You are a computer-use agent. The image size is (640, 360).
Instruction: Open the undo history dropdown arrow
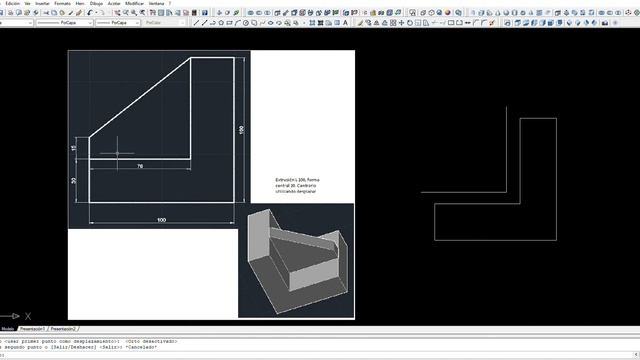96,13
